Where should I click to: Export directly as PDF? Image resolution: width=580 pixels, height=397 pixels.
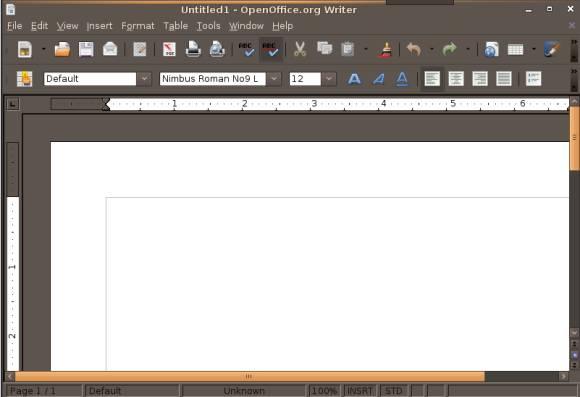(x=169, y=49)
